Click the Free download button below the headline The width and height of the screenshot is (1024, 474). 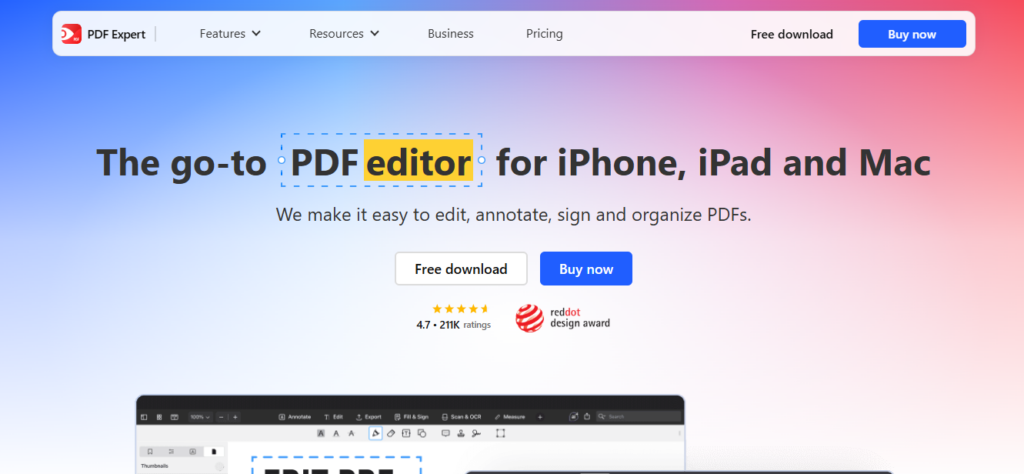point(461,268)
